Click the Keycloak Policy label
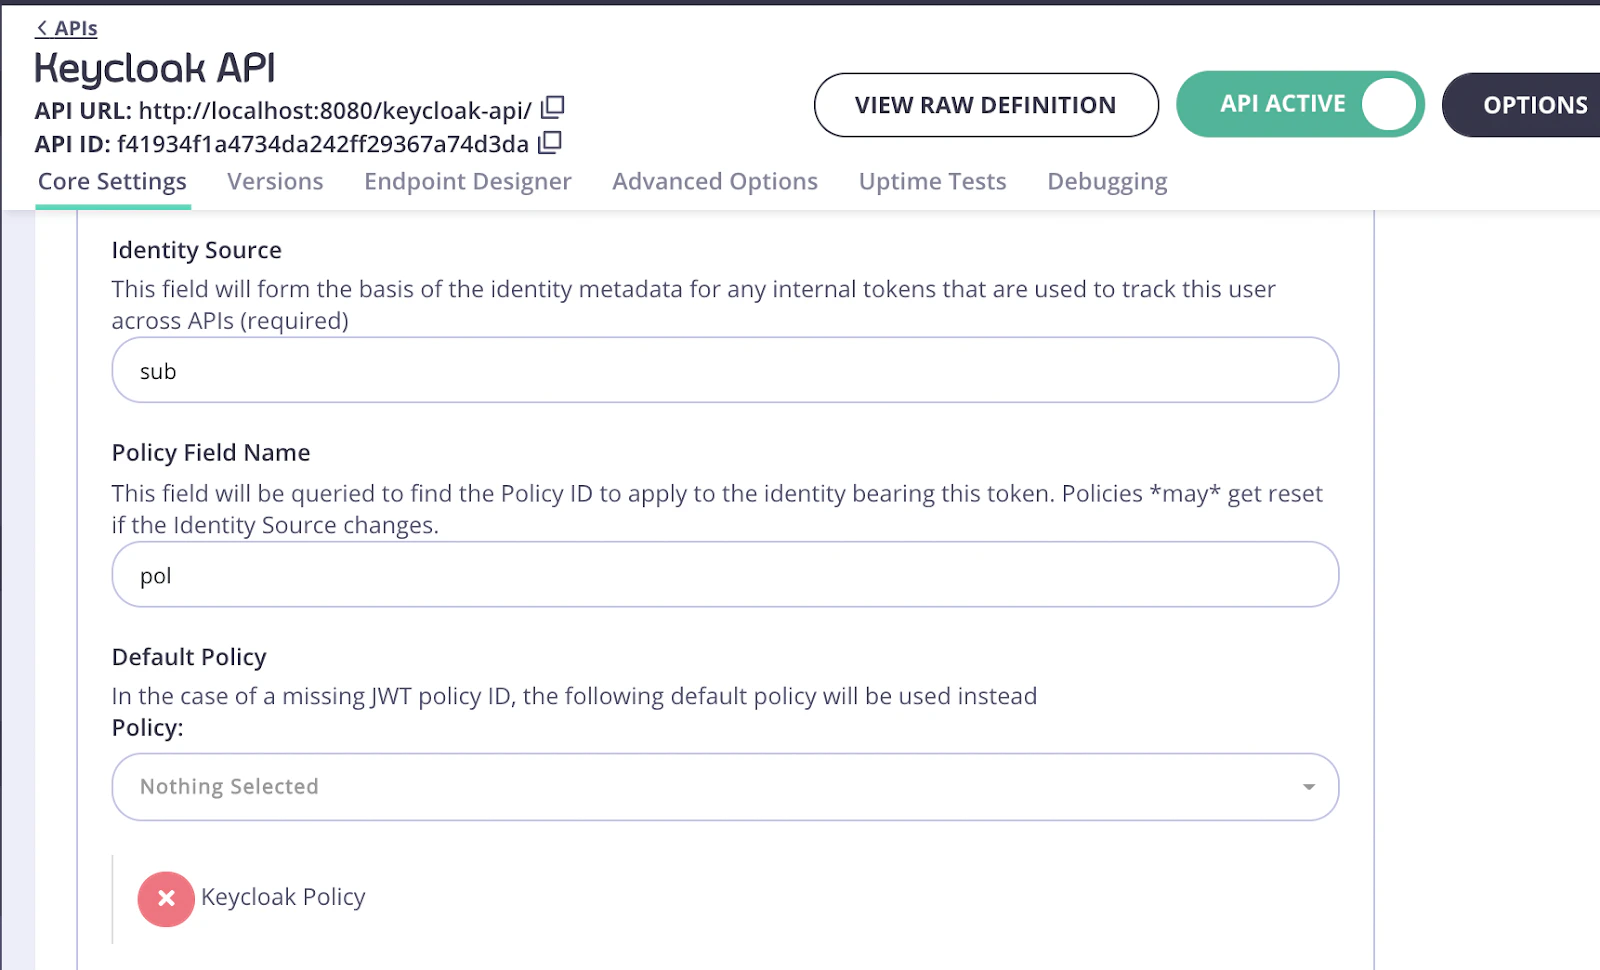 283,897
